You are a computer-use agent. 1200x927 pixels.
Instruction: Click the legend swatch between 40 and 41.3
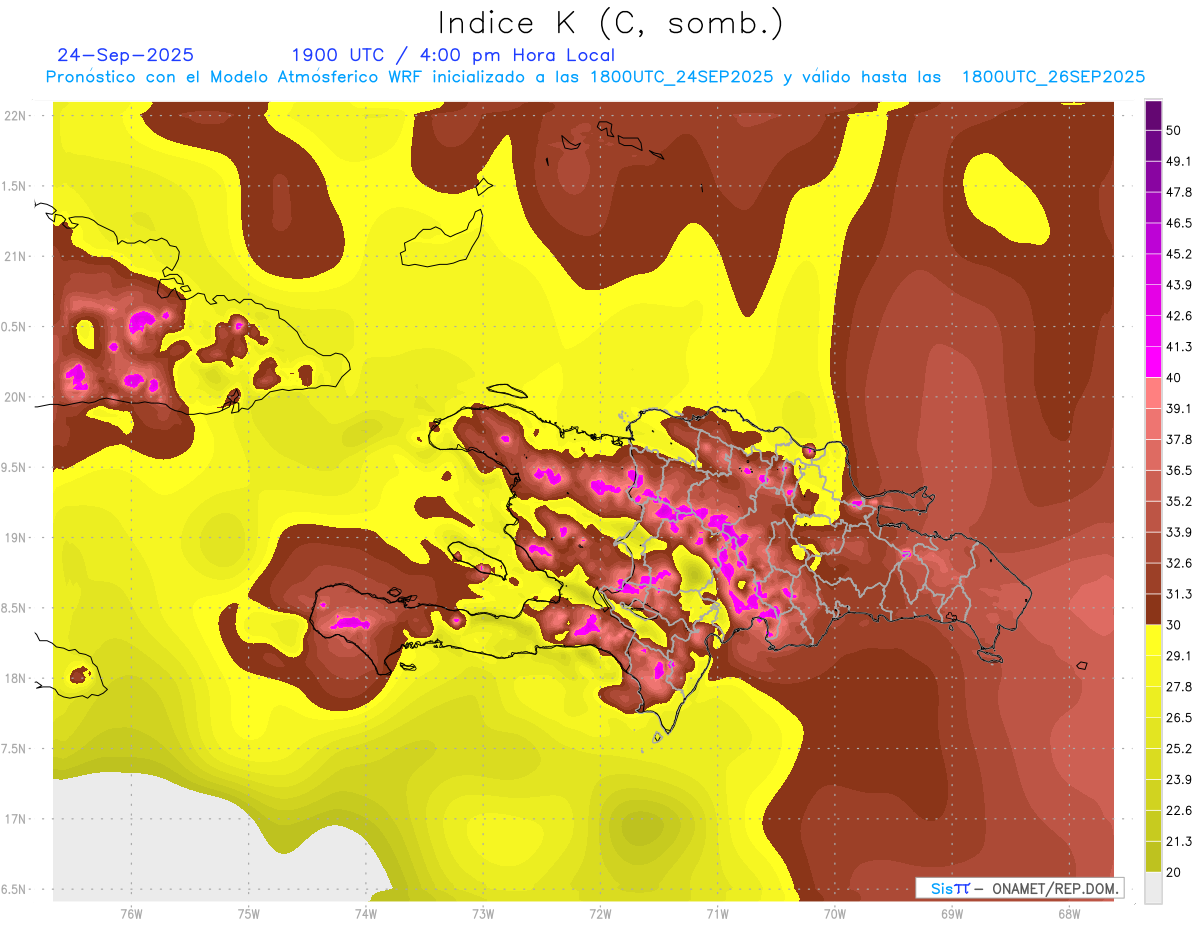pos(1153,361)
